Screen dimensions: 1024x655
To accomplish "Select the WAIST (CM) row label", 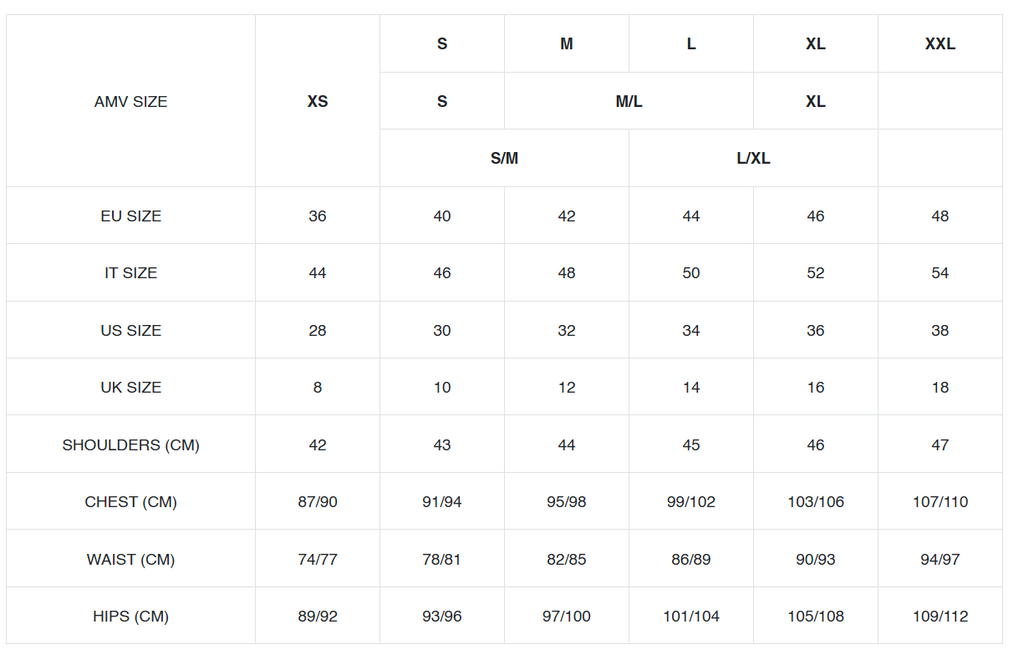I will tap(131, 559).
